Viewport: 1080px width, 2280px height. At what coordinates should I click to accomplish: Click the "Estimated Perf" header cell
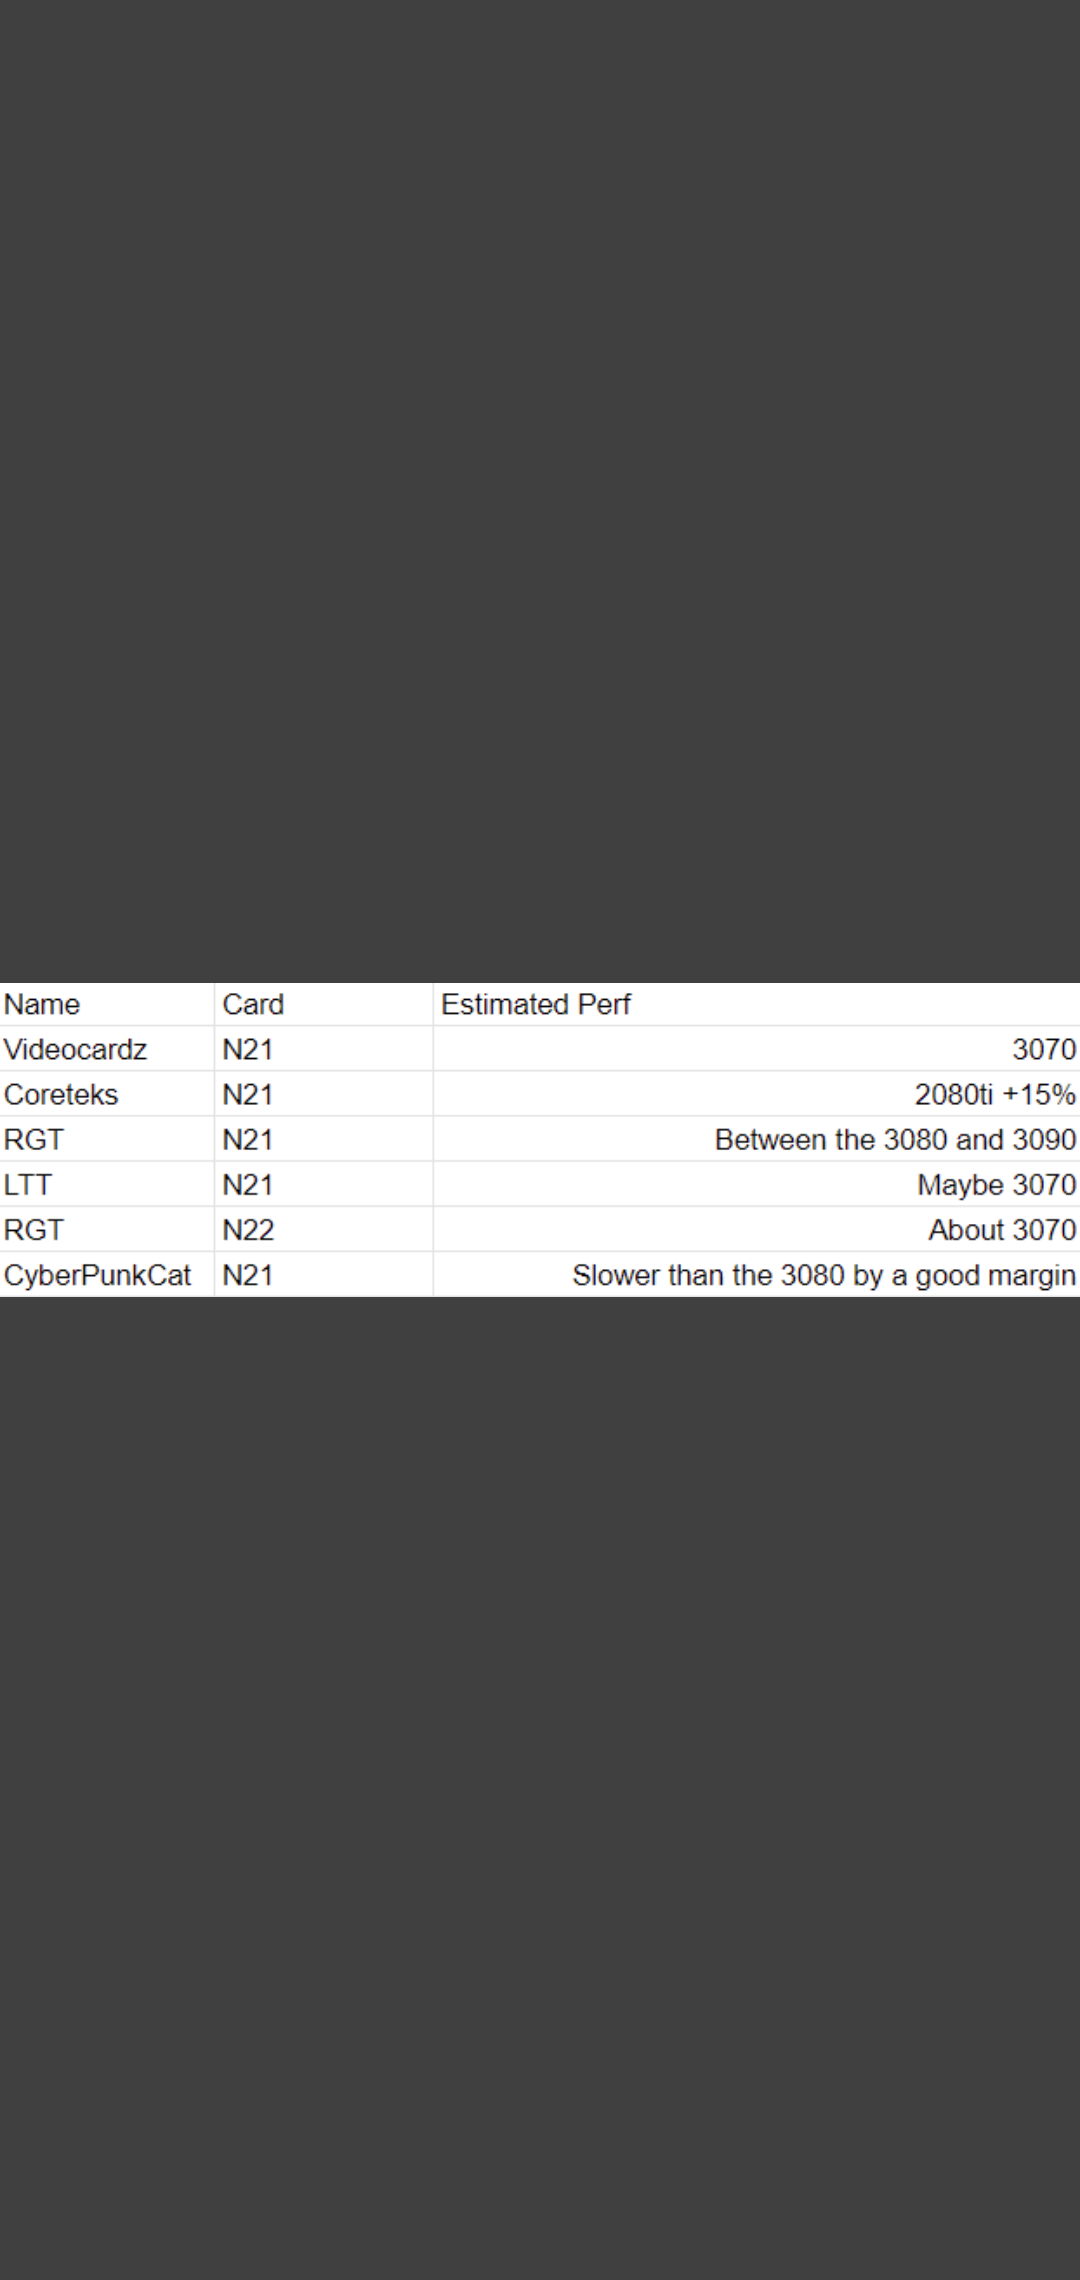point(536,1004)
